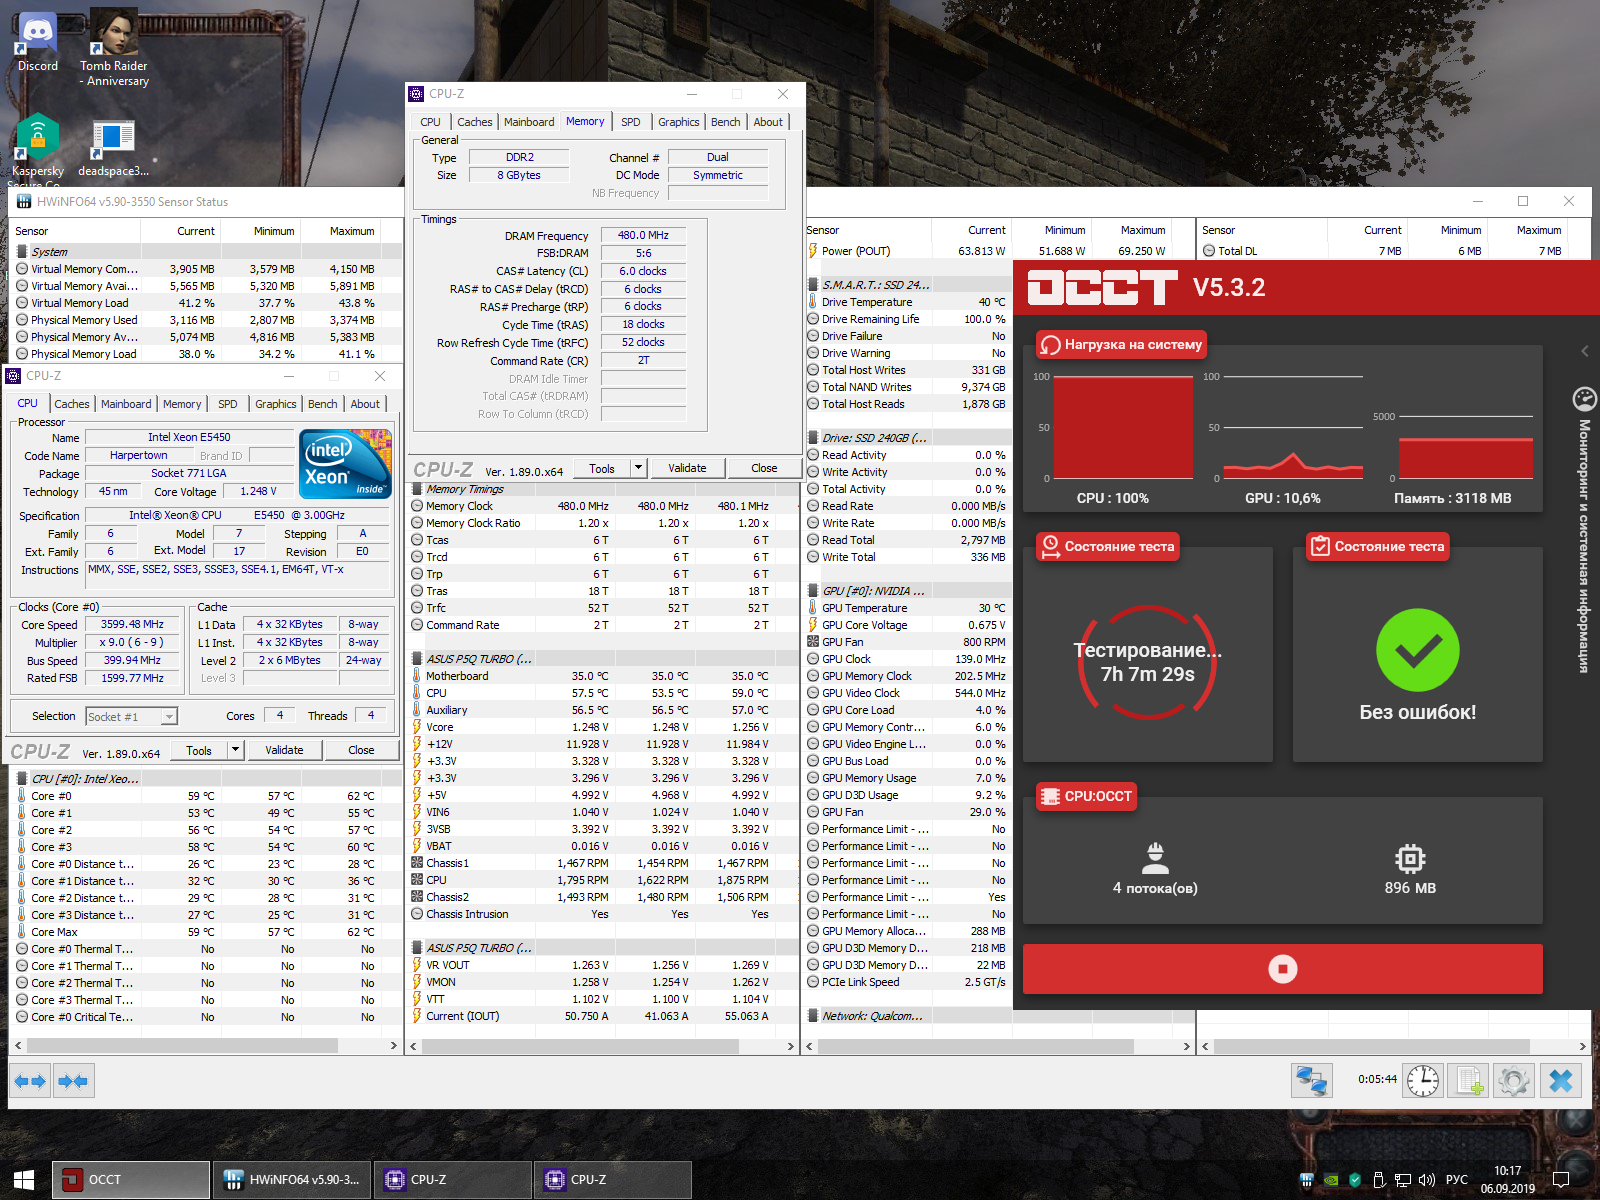Click the Intel Xeon E5450 name field
Screen dimensions: 1600x1200
click(x=189, y=437)
